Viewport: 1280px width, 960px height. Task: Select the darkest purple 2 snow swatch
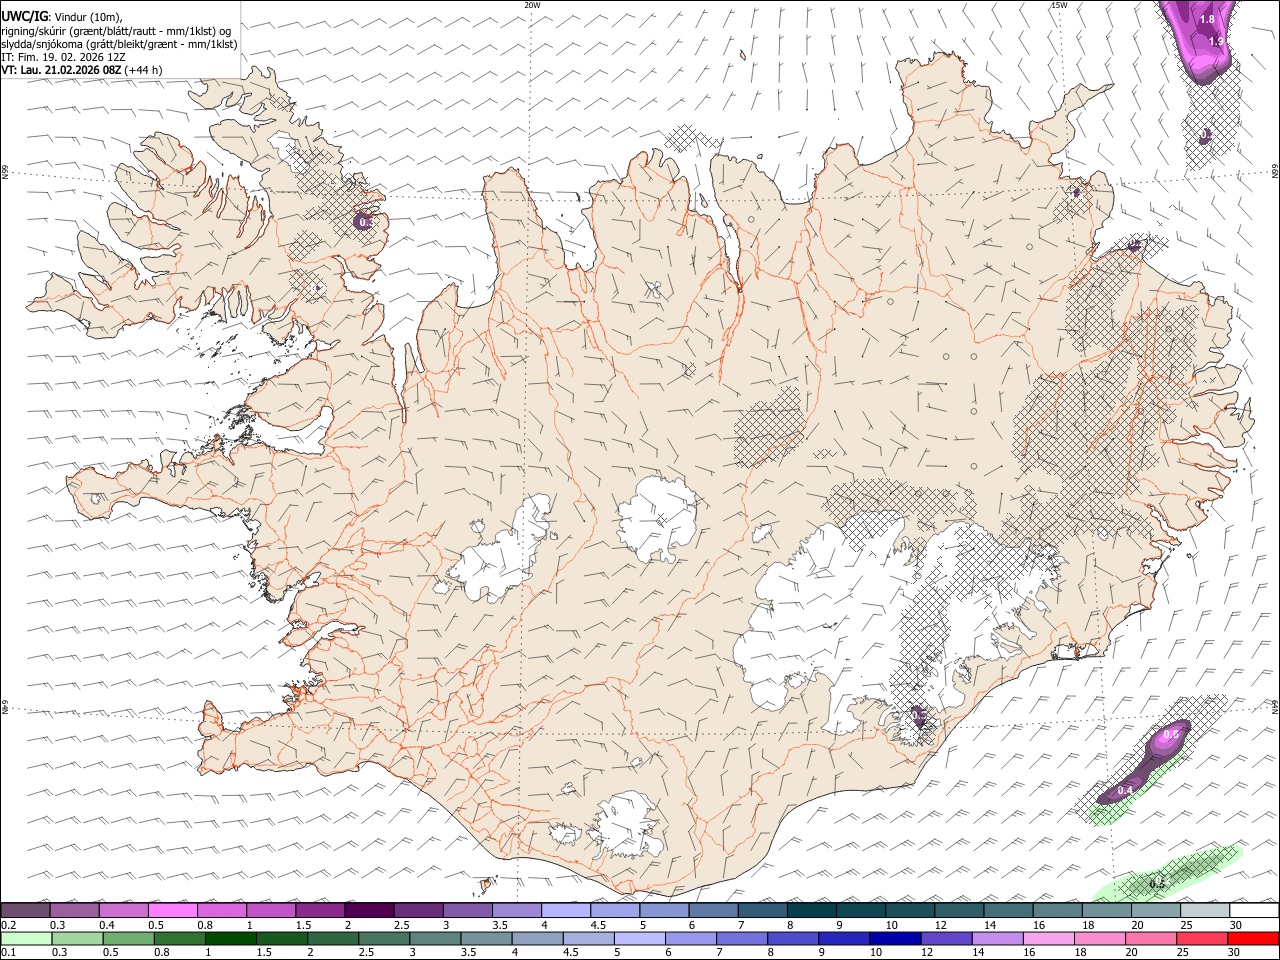coord(369,911)
